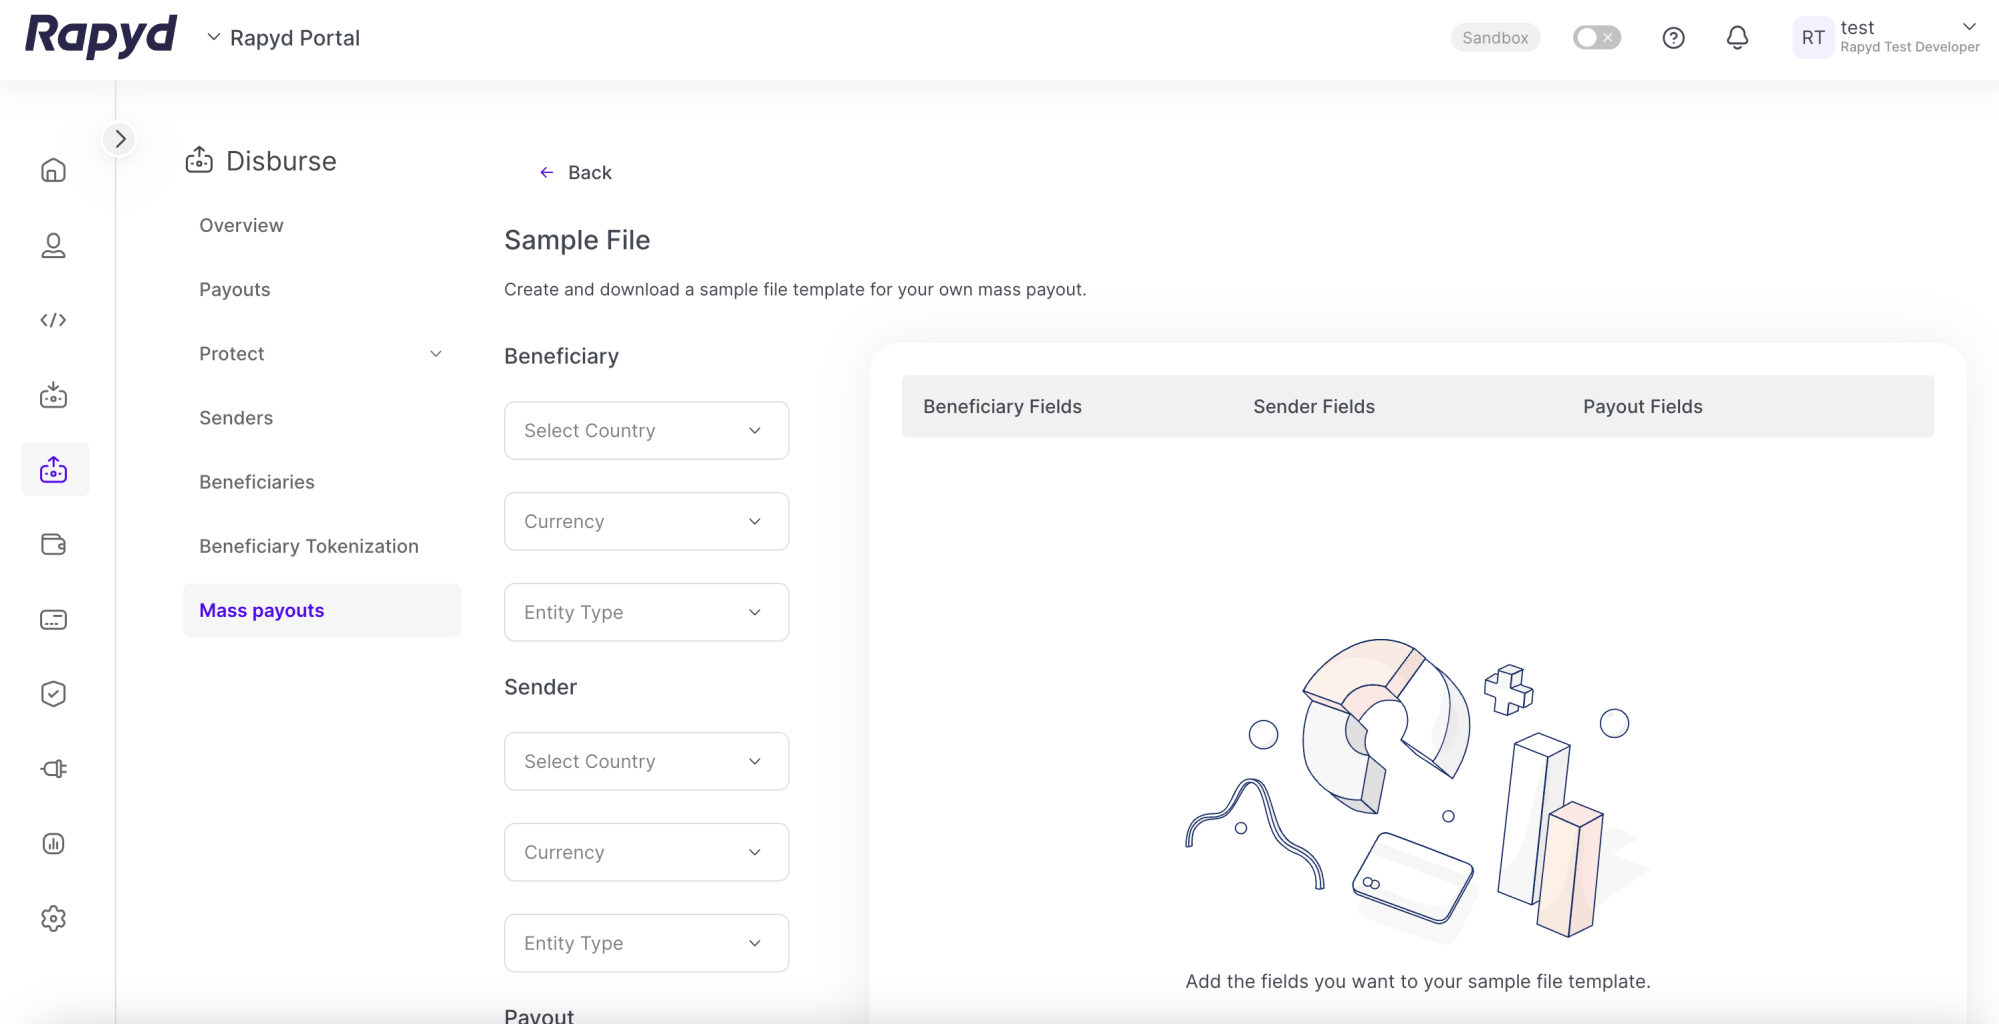
Task: Click the Rapyd logo
Action: (101, 36)
